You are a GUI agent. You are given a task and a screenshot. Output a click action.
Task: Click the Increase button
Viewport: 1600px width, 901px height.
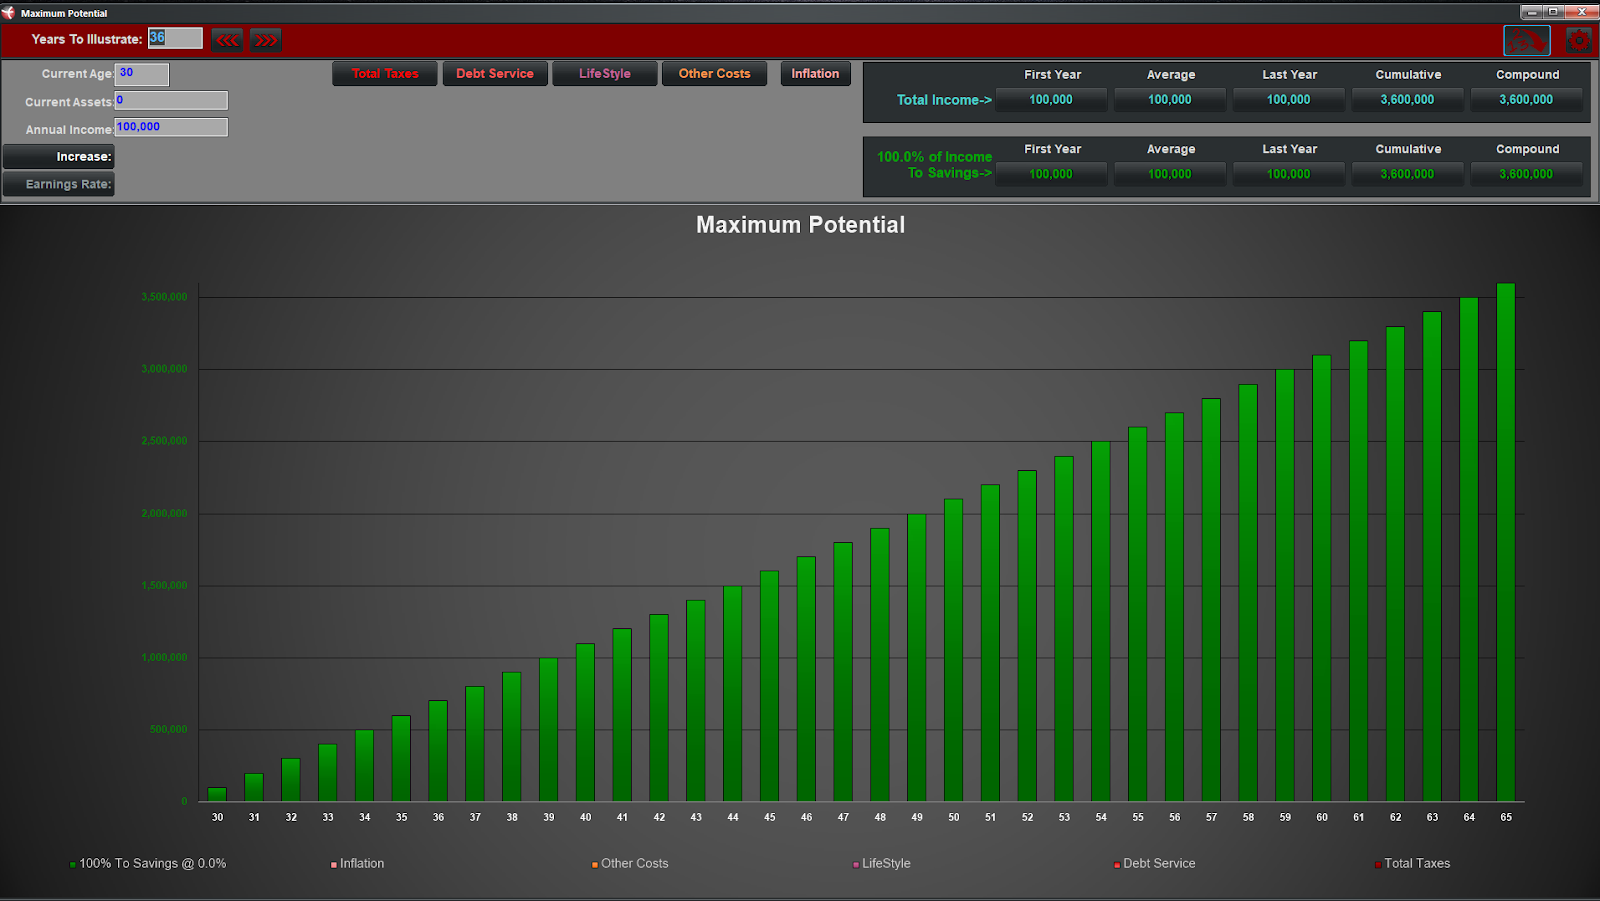pyautogui.click(x=59, y=157)
